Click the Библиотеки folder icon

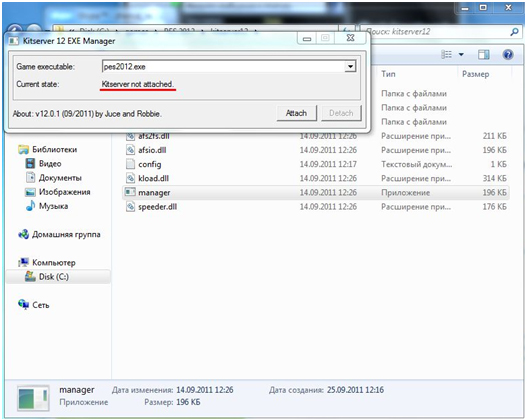(x=23, y=150)
